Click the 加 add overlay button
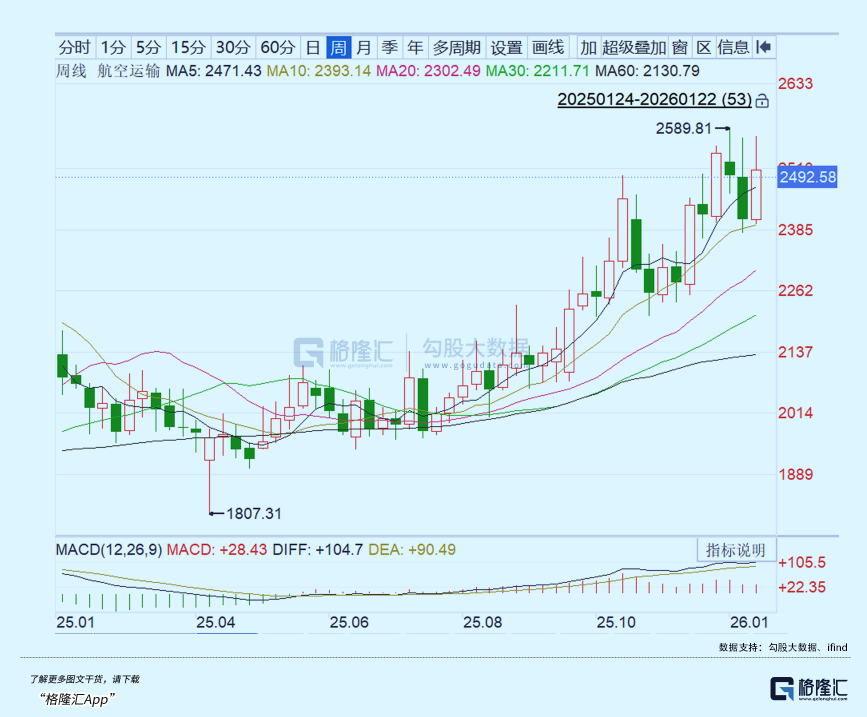 [588, 47]
